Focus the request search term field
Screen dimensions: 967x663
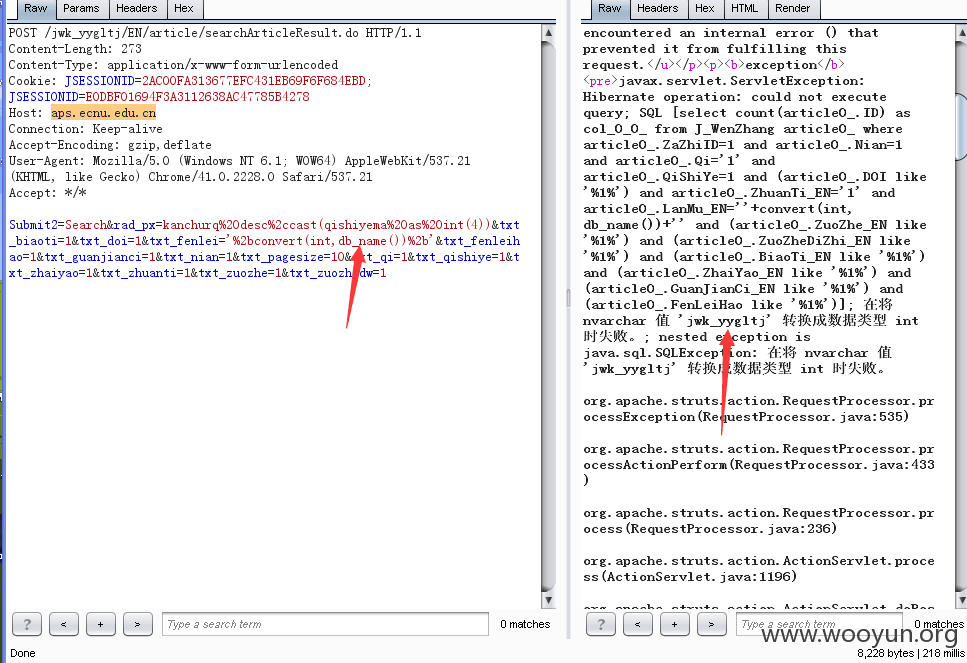[x=325, y=624]
